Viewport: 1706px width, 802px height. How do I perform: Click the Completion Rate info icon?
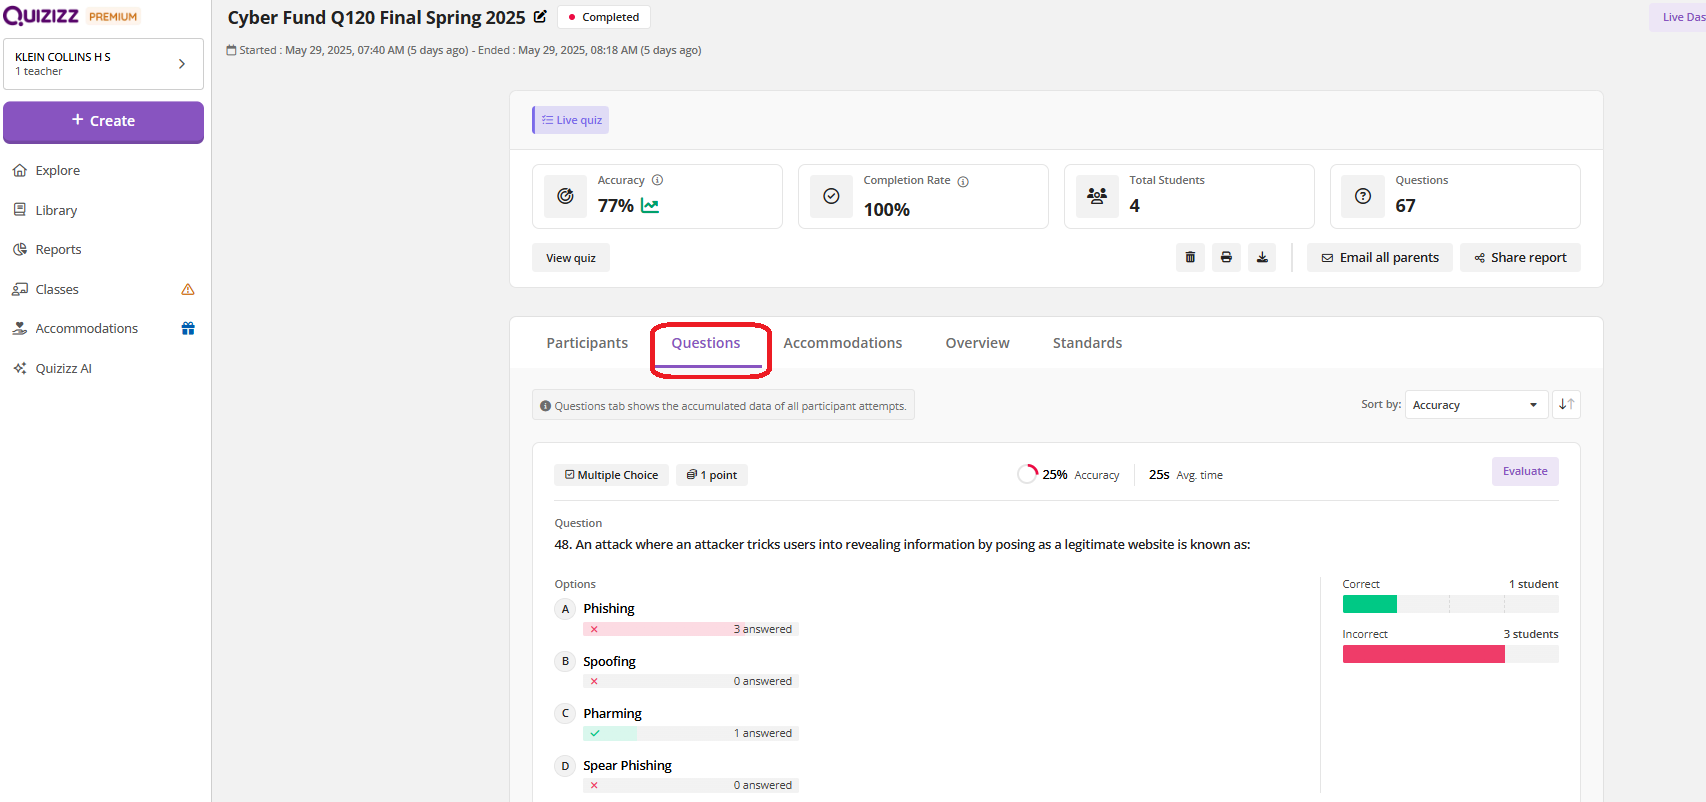tap(963, 182)
